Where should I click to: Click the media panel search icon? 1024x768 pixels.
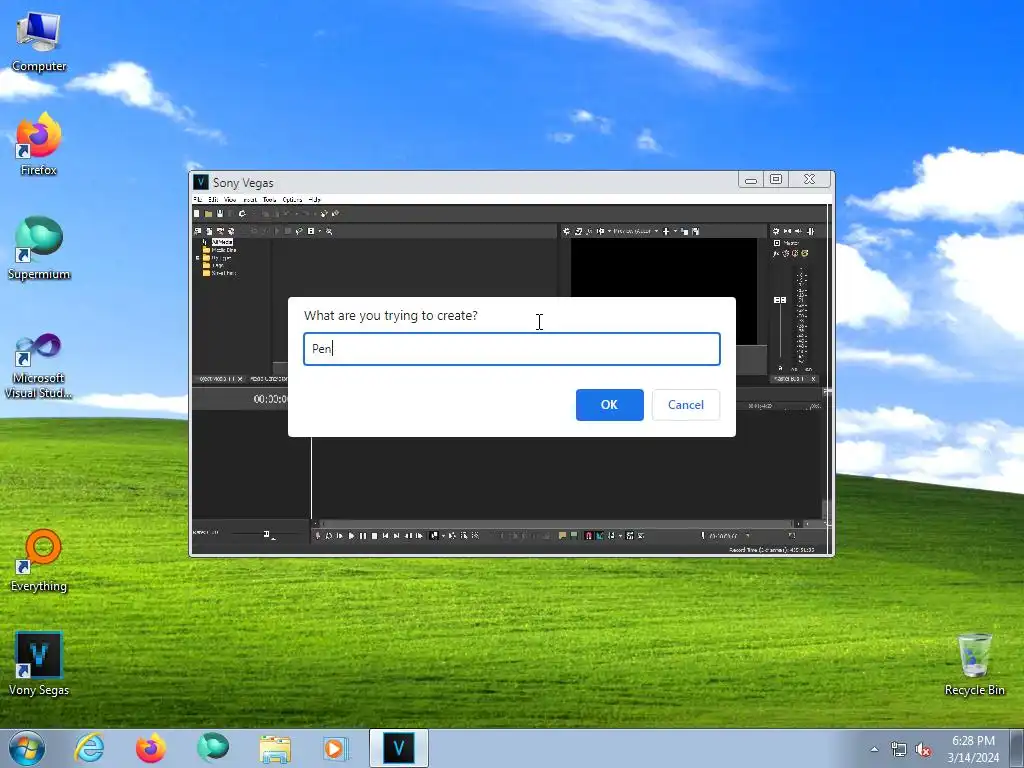(x=329, y=231)
